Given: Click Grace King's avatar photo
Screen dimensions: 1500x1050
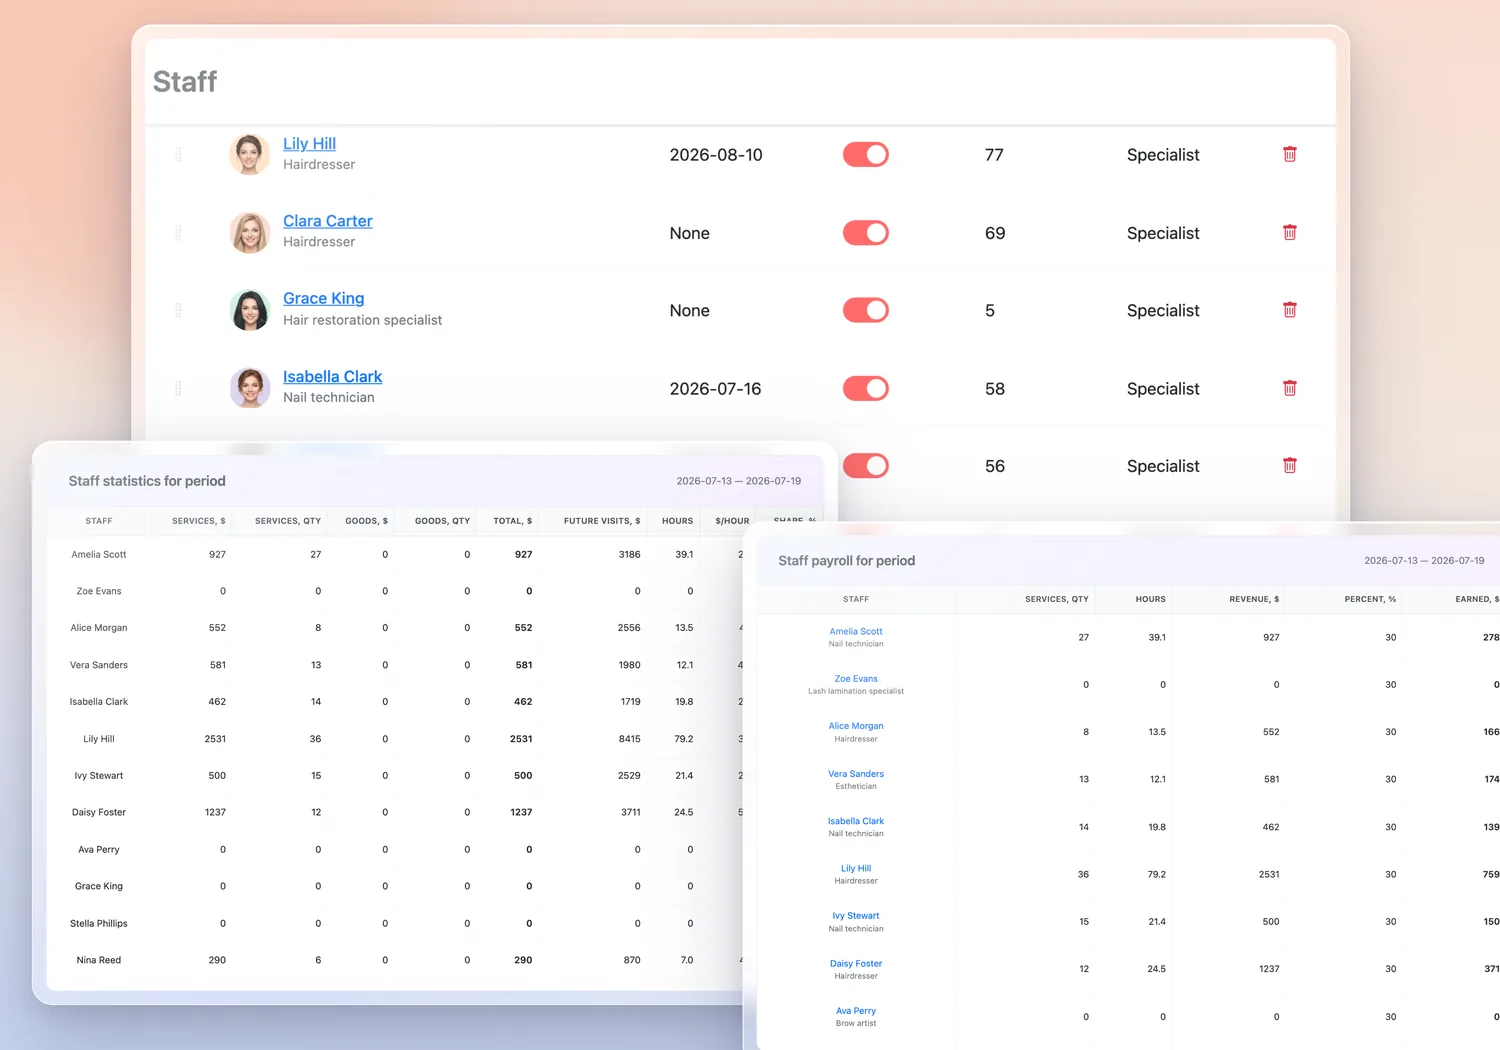Looking at the screenshot, I should [250, 310].
